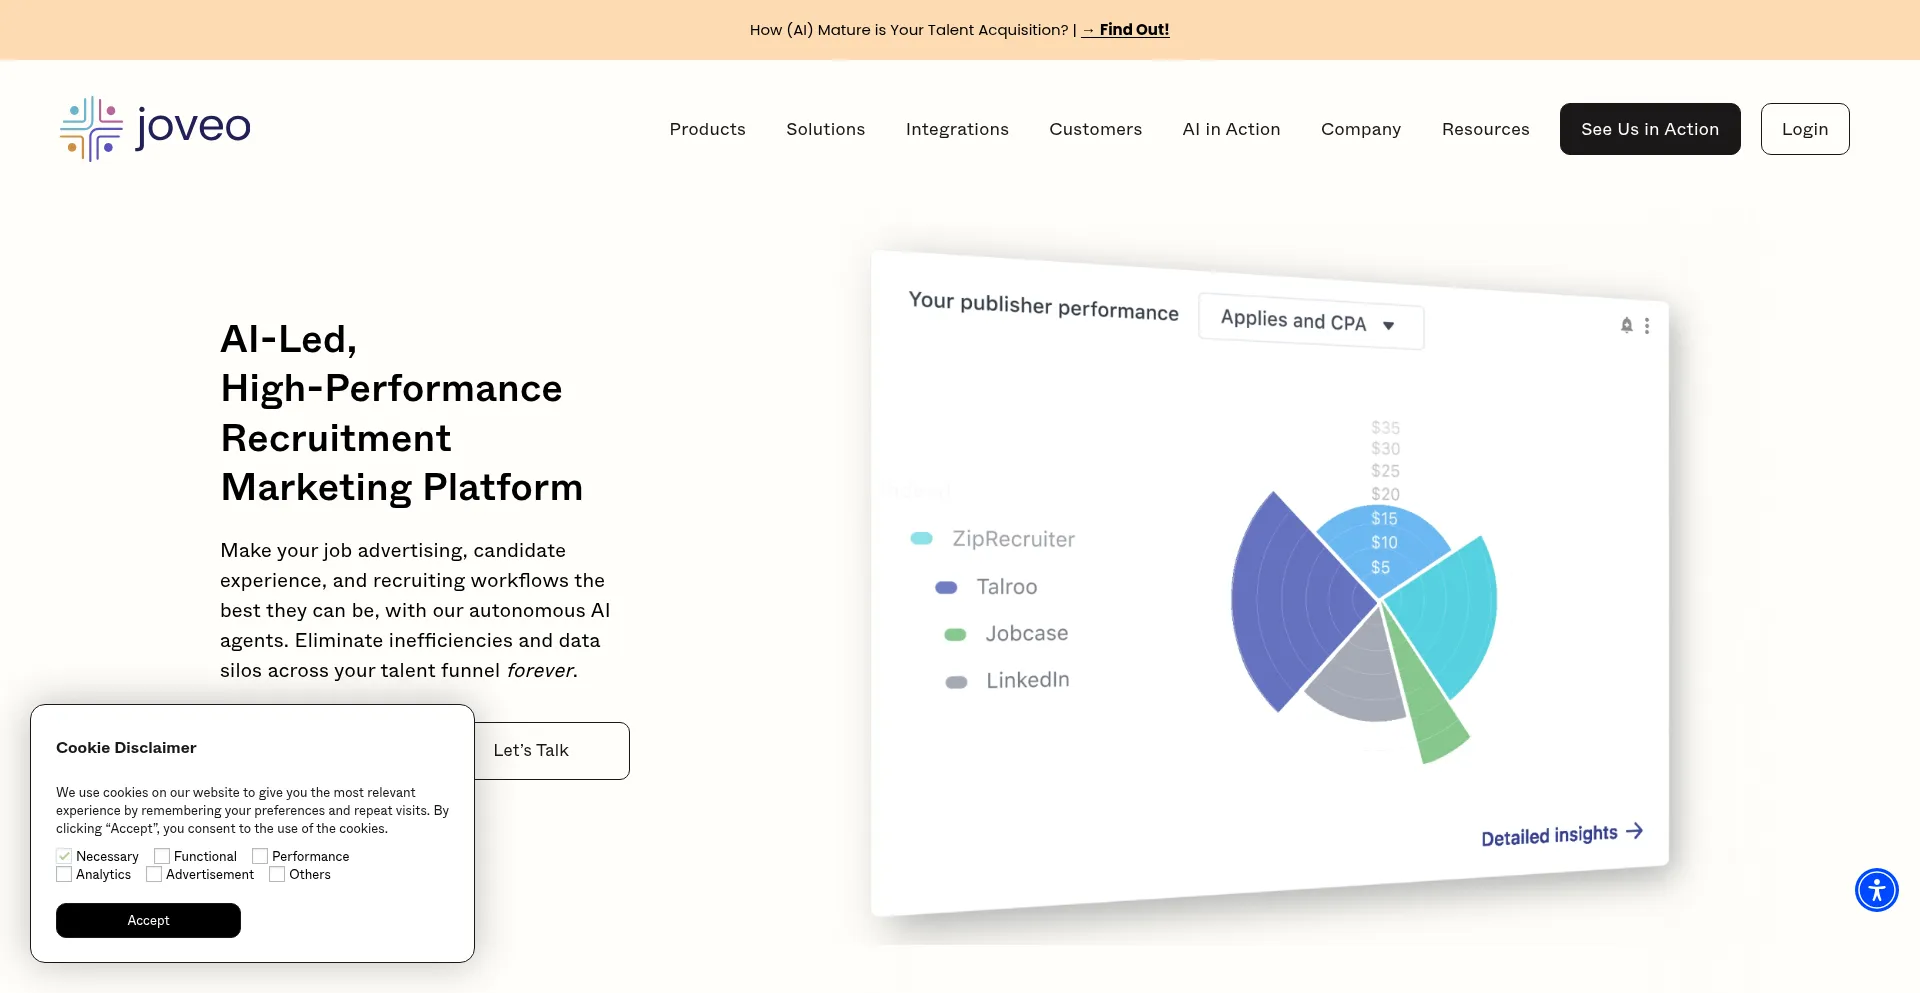Screen dimensions: 1920x993
Task: Enable the Functional cookies checkbox
Action: point(162,856)
